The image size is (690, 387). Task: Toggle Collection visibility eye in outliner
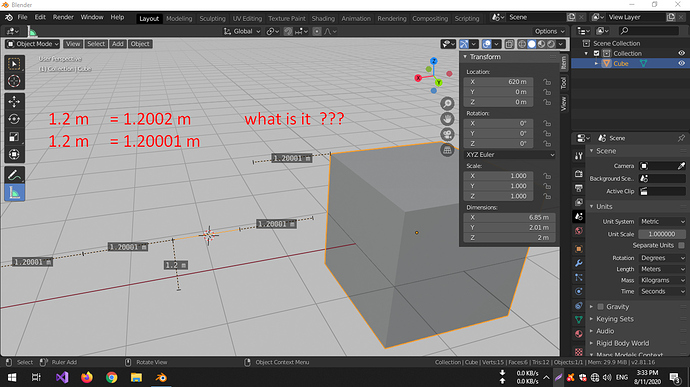[681, 53]
